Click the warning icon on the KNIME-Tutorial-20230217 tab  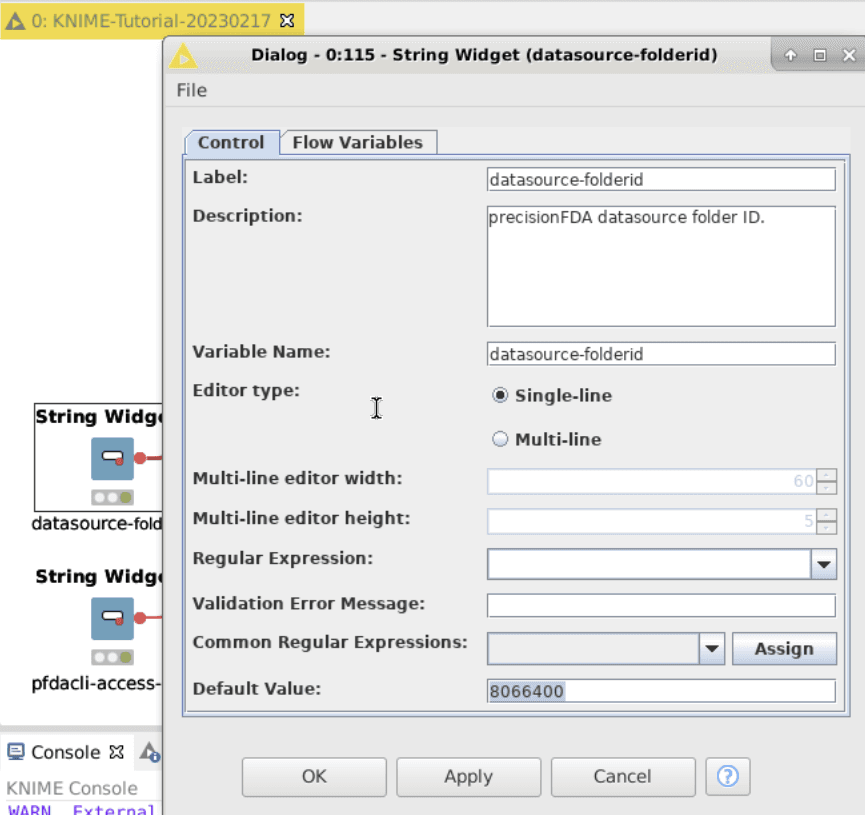point(15,22)
